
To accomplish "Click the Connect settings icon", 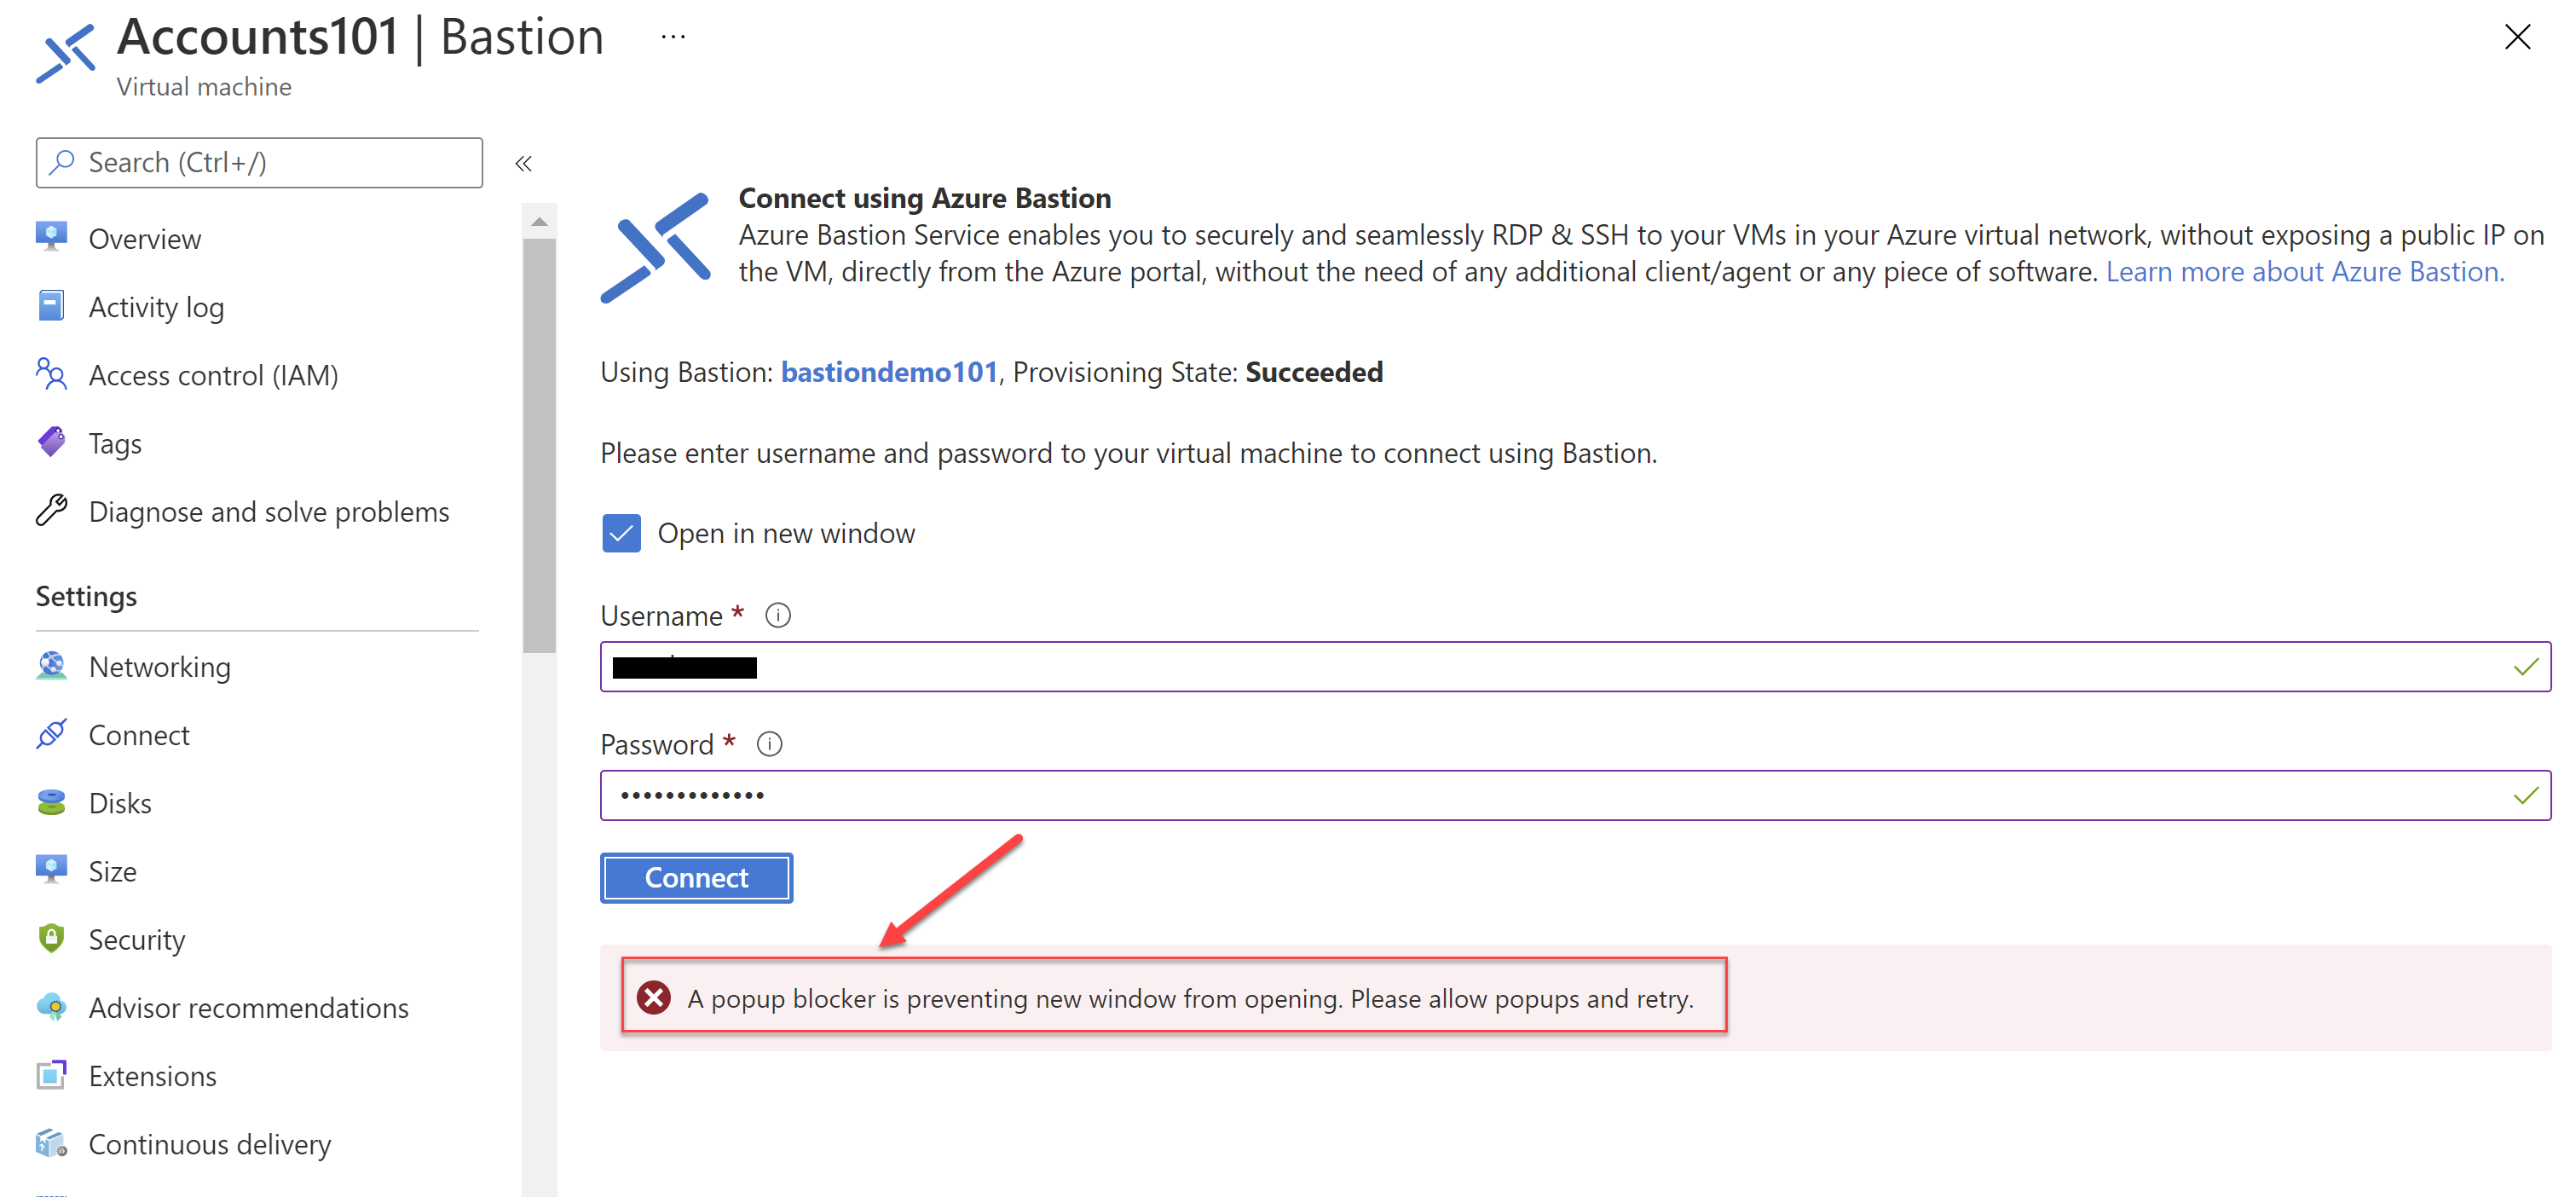I will [55, 733].
